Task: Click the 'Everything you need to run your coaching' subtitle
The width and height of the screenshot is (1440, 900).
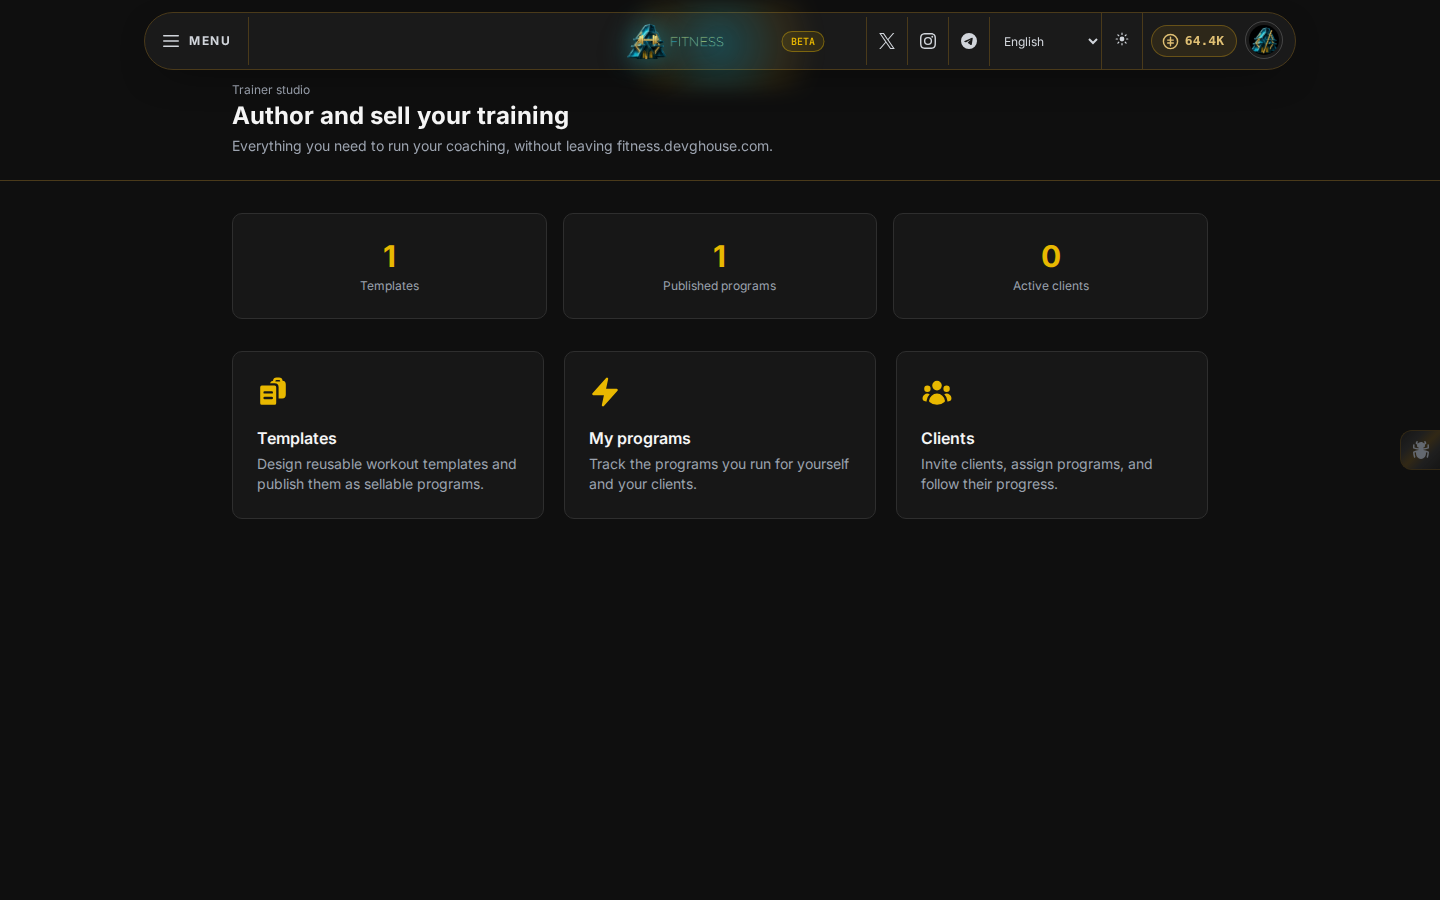Action: pyautogui.click(x=502, y=146)
